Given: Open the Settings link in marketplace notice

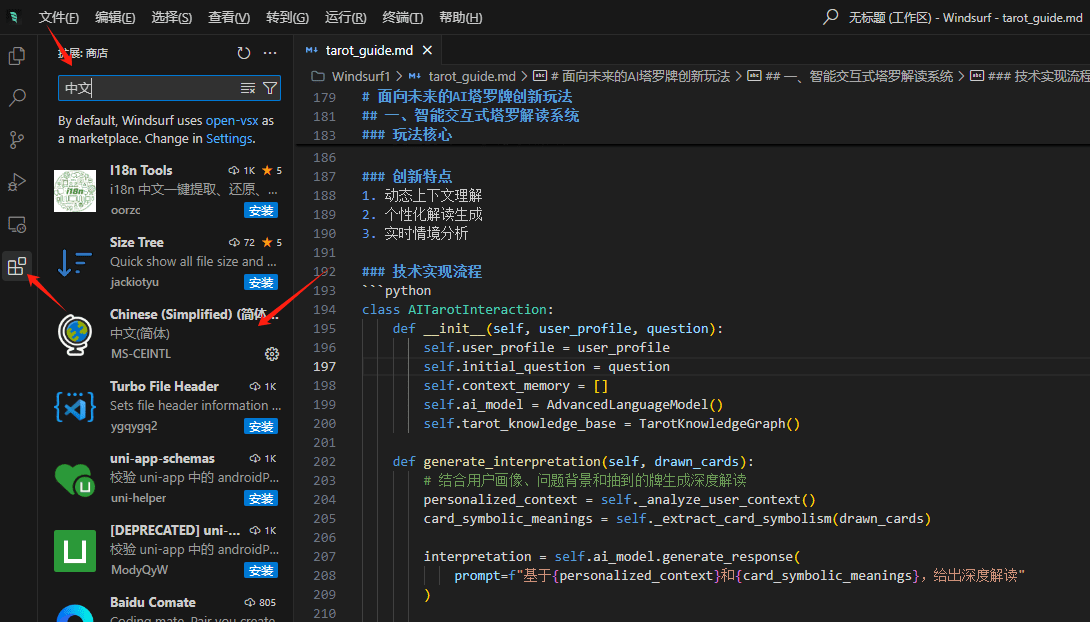Looking at the screenshot, I should (x=229, y=138).
